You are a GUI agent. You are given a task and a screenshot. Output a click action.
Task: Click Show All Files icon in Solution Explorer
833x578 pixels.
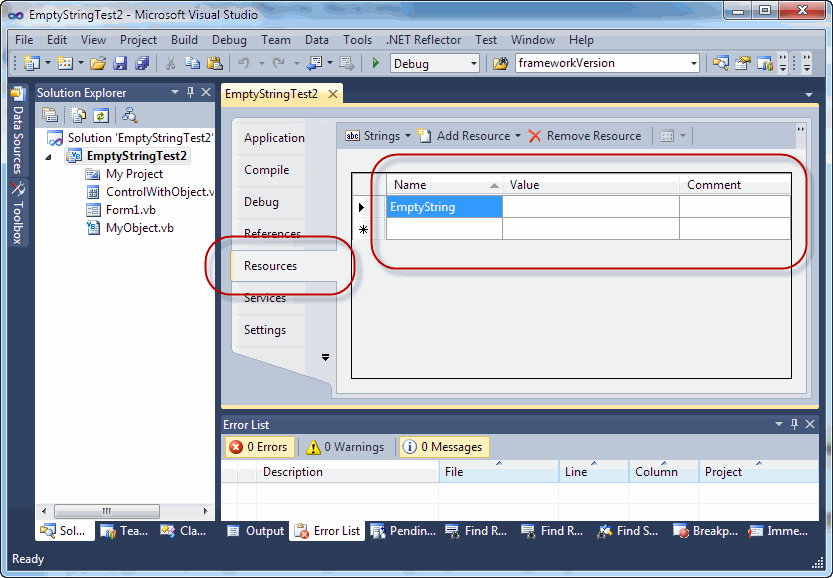pyautogui.click(x=78, y=115)
